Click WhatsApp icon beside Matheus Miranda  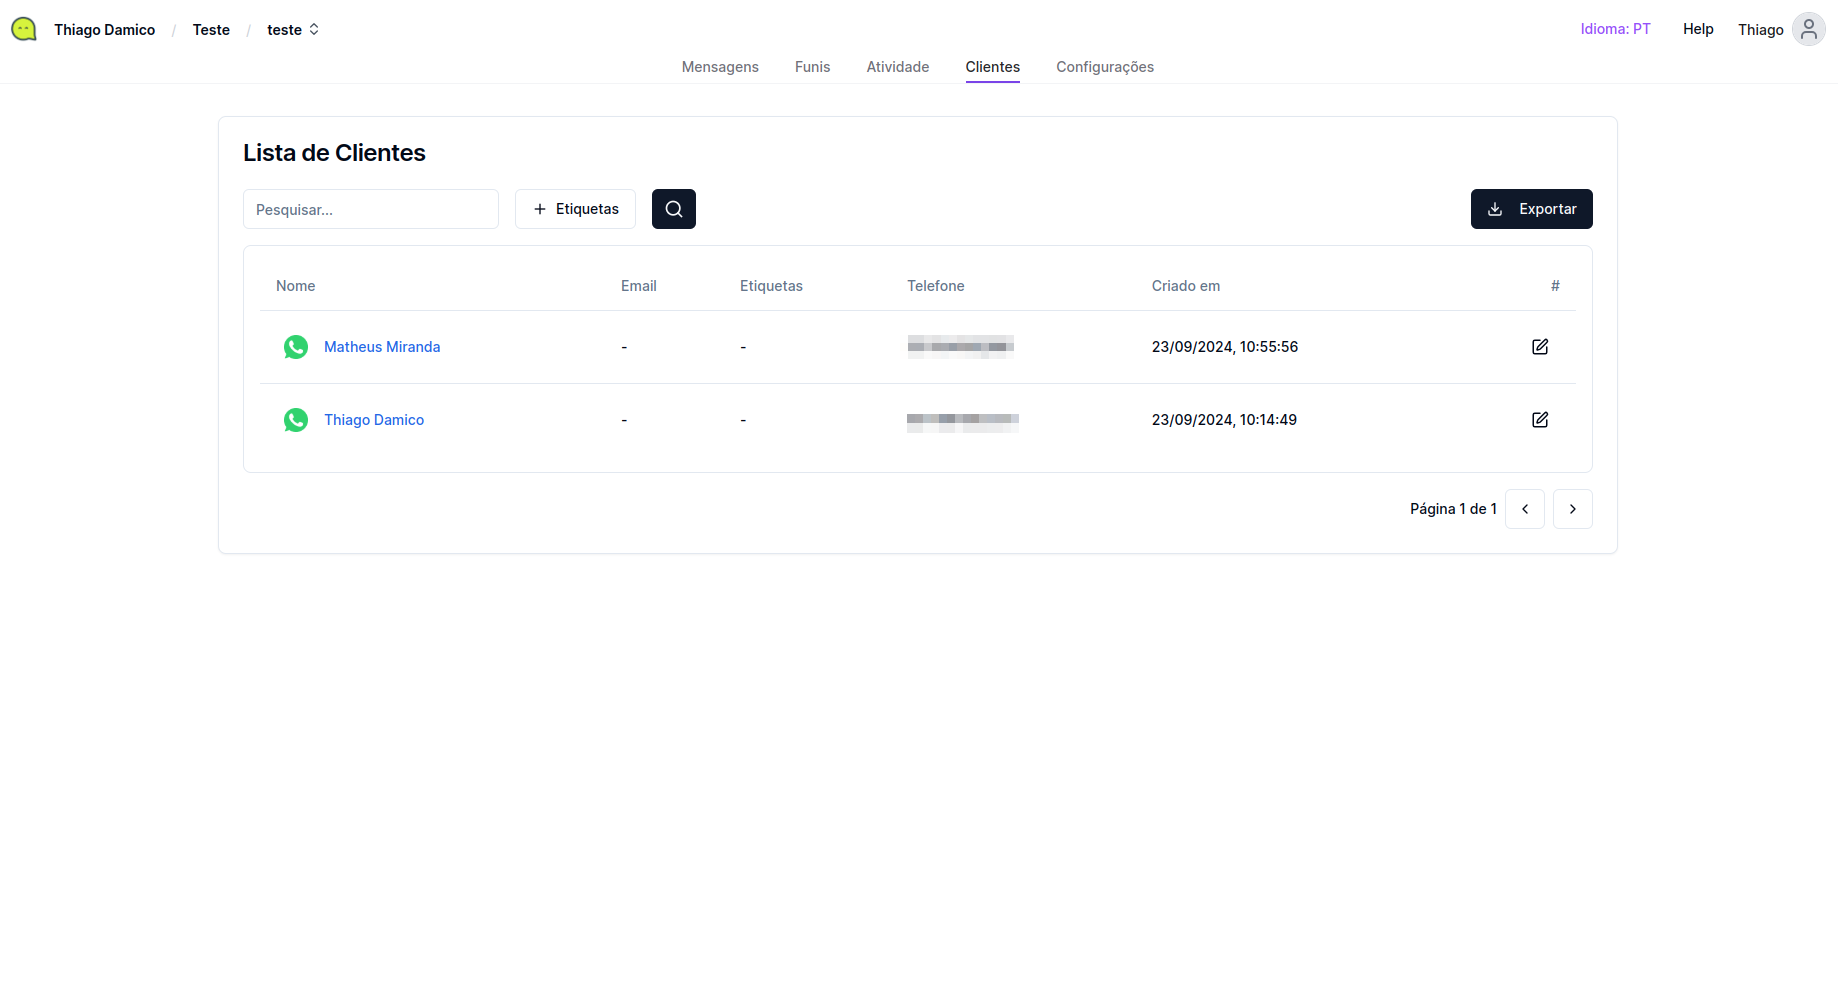(296, 347)
